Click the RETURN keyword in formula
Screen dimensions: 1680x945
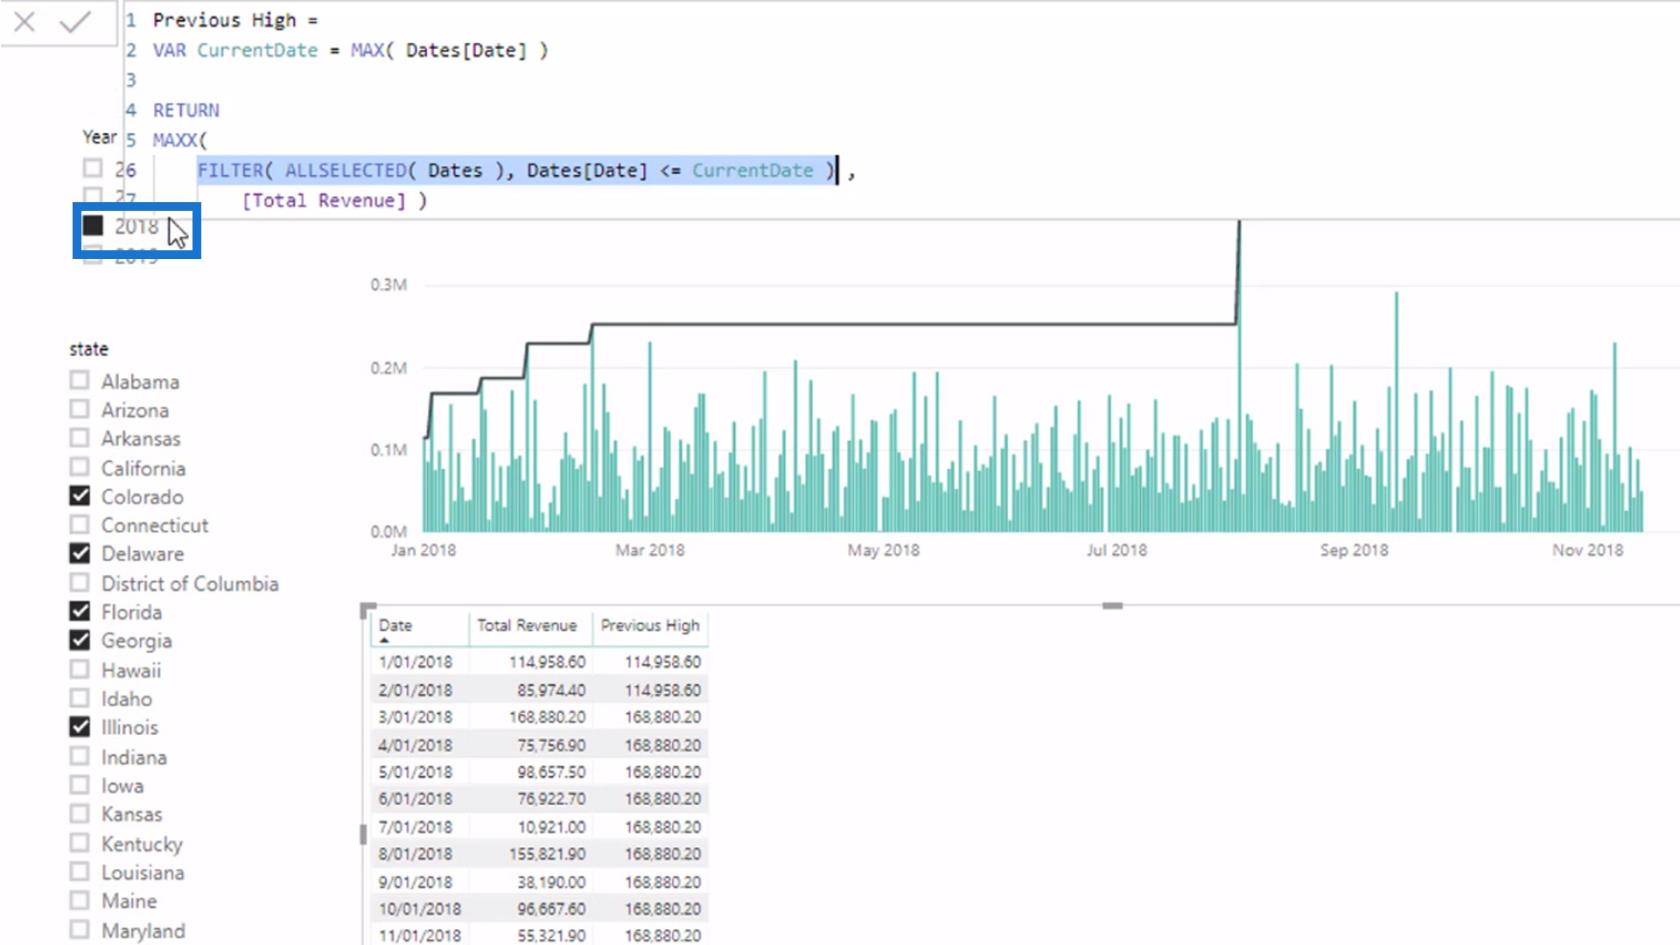(186, 110)
